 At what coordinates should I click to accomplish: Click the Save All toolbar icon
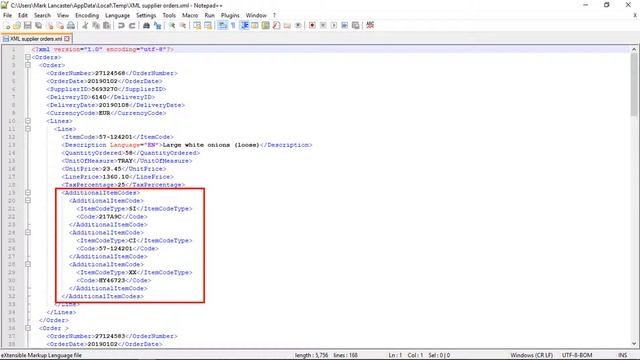coord(38,25)
